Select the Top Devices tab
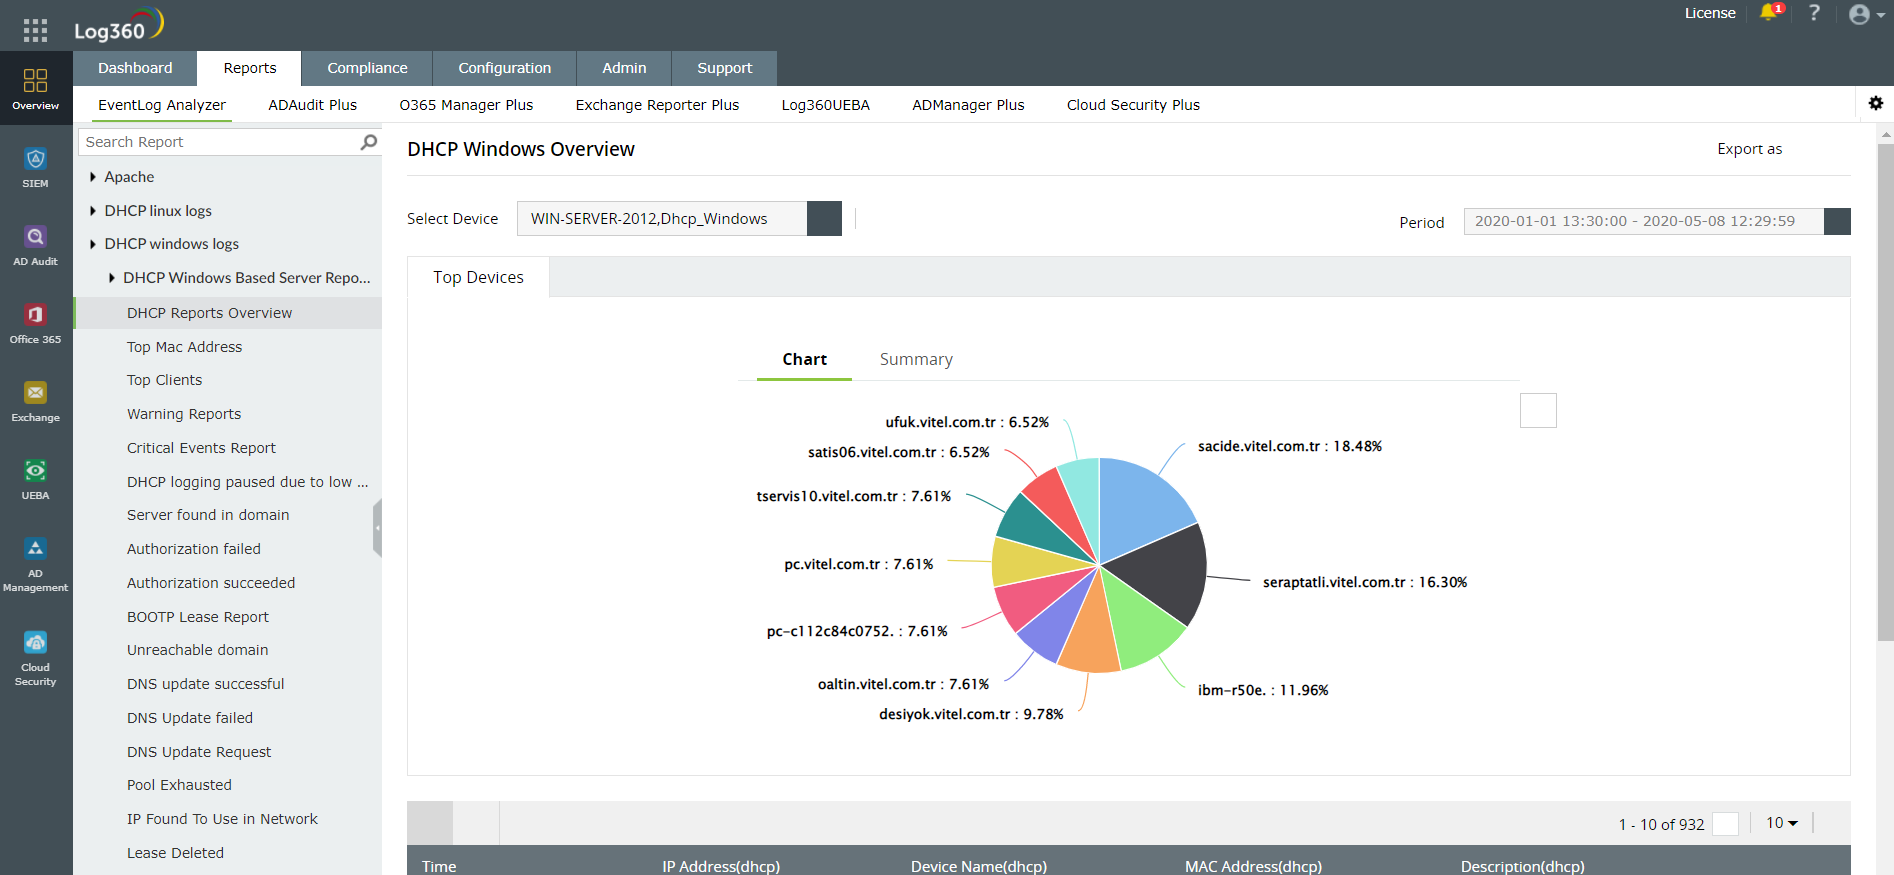The height and width of the screenshot is (875, 1894). click(x=478, y=277)
